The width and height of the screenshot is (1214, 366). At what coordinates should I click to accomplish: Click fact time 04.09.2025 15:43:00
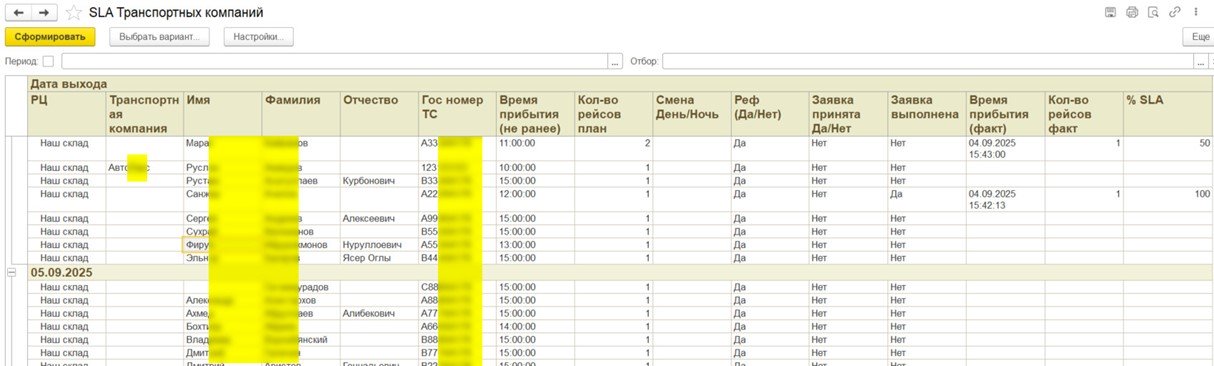pos(1005,149)
